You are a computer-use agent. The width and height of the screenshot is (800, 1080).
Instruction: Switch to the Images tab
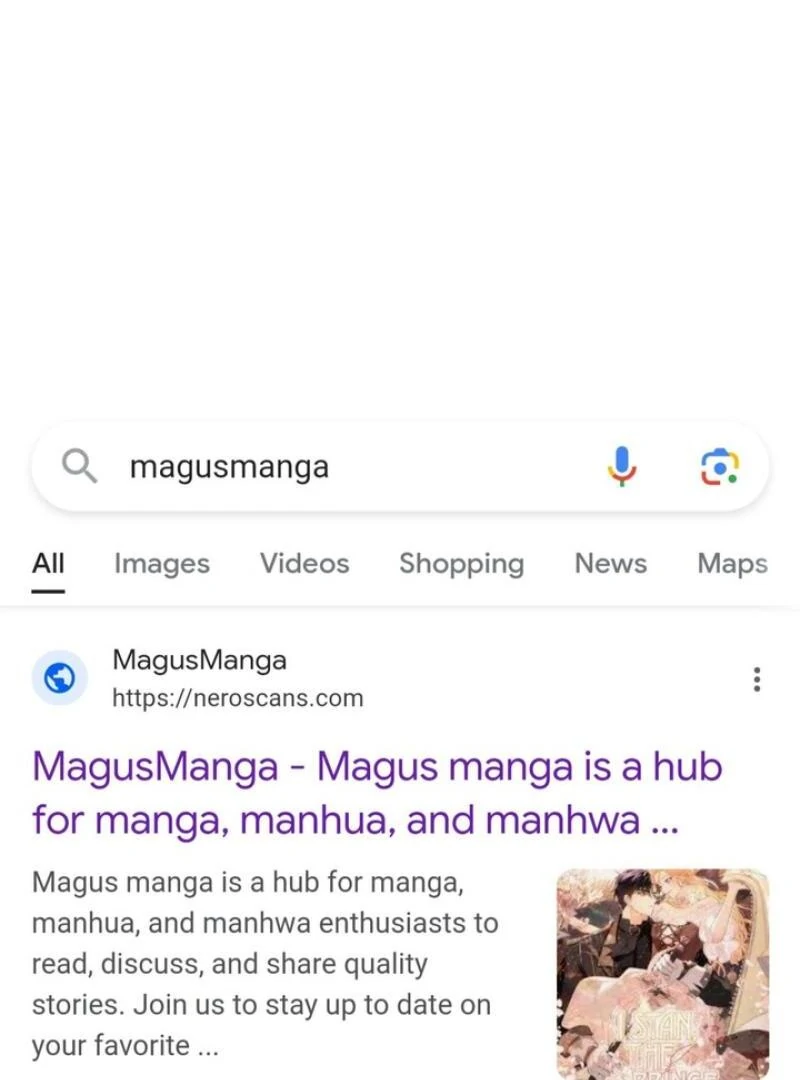(162, 563)
